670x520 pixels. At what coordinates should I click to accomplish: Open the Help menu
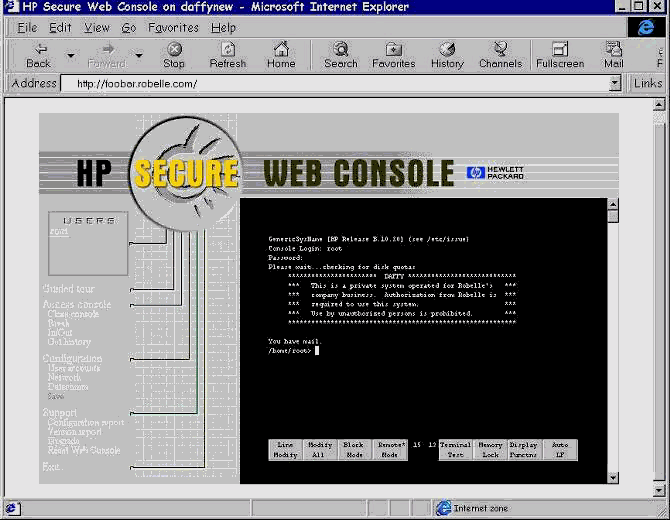(x=223, y=28)
